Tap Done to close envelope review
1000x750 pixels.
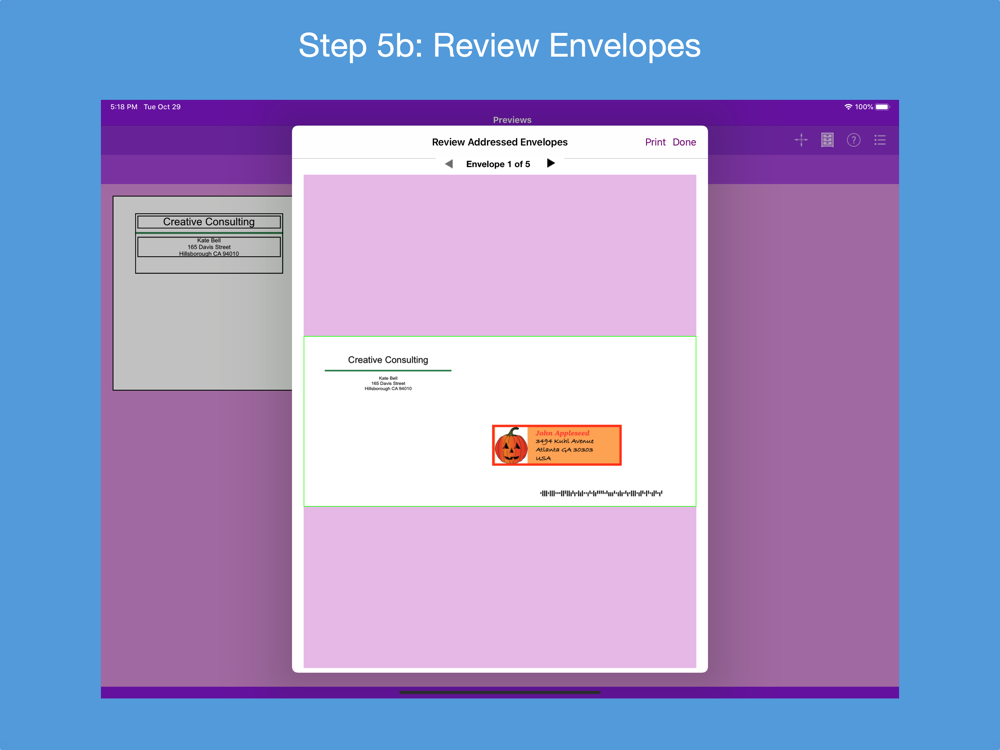point(684,142)
